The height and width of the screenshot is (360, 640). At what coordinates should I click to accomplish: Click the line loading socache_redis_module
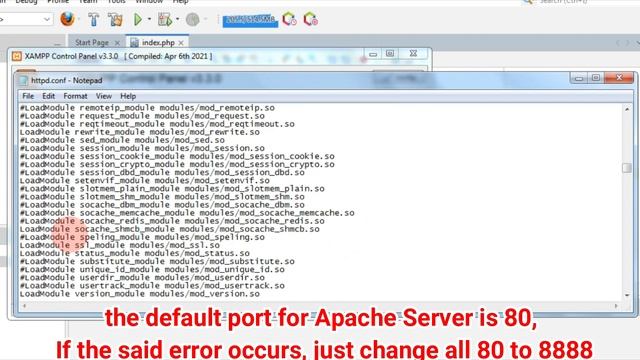(x=172, y=221)
